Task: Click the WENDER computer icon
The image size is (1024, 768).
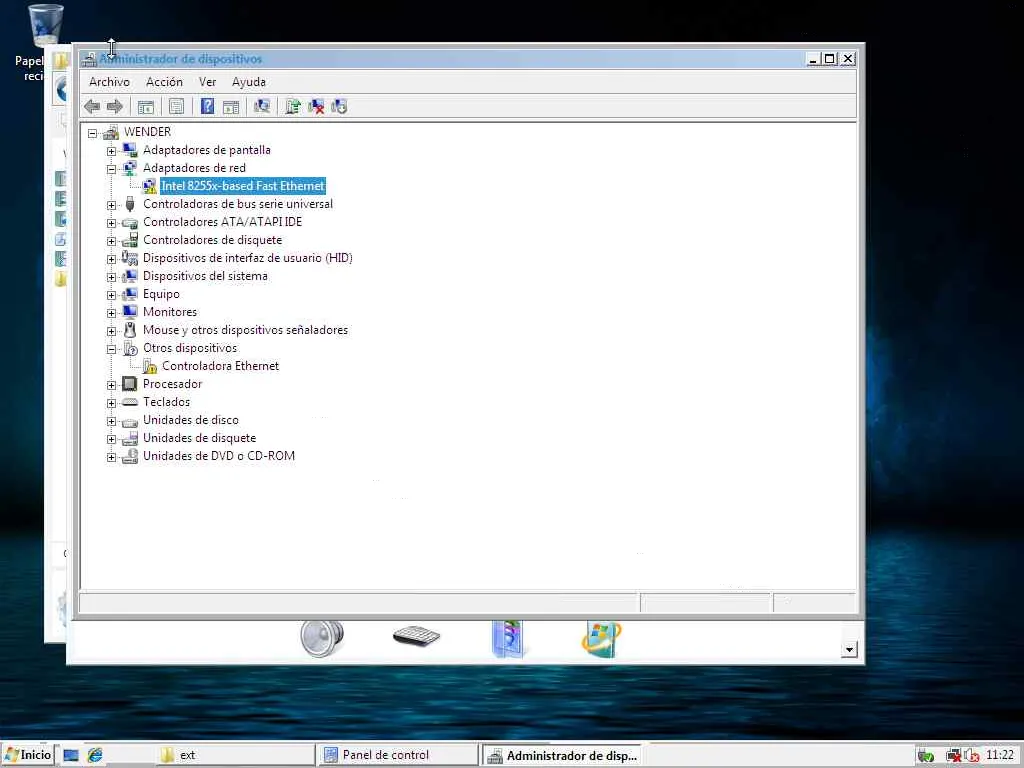Action: (111, 132)
